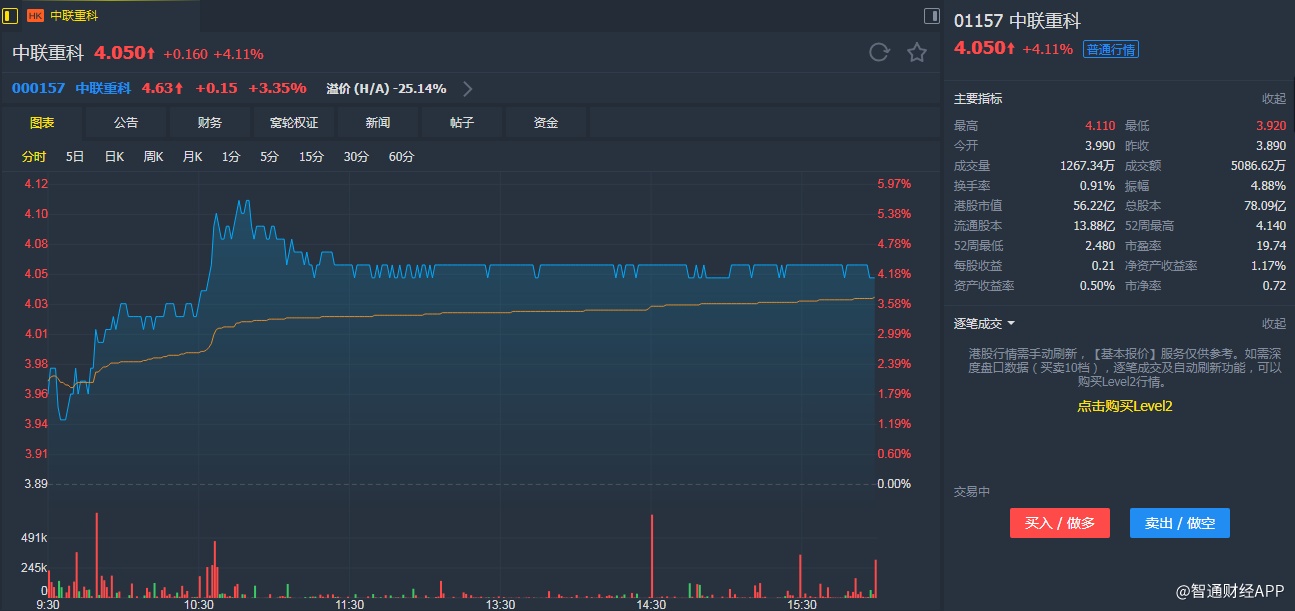
Task: Select the 5日 chart period
Action: click(75, 157)
